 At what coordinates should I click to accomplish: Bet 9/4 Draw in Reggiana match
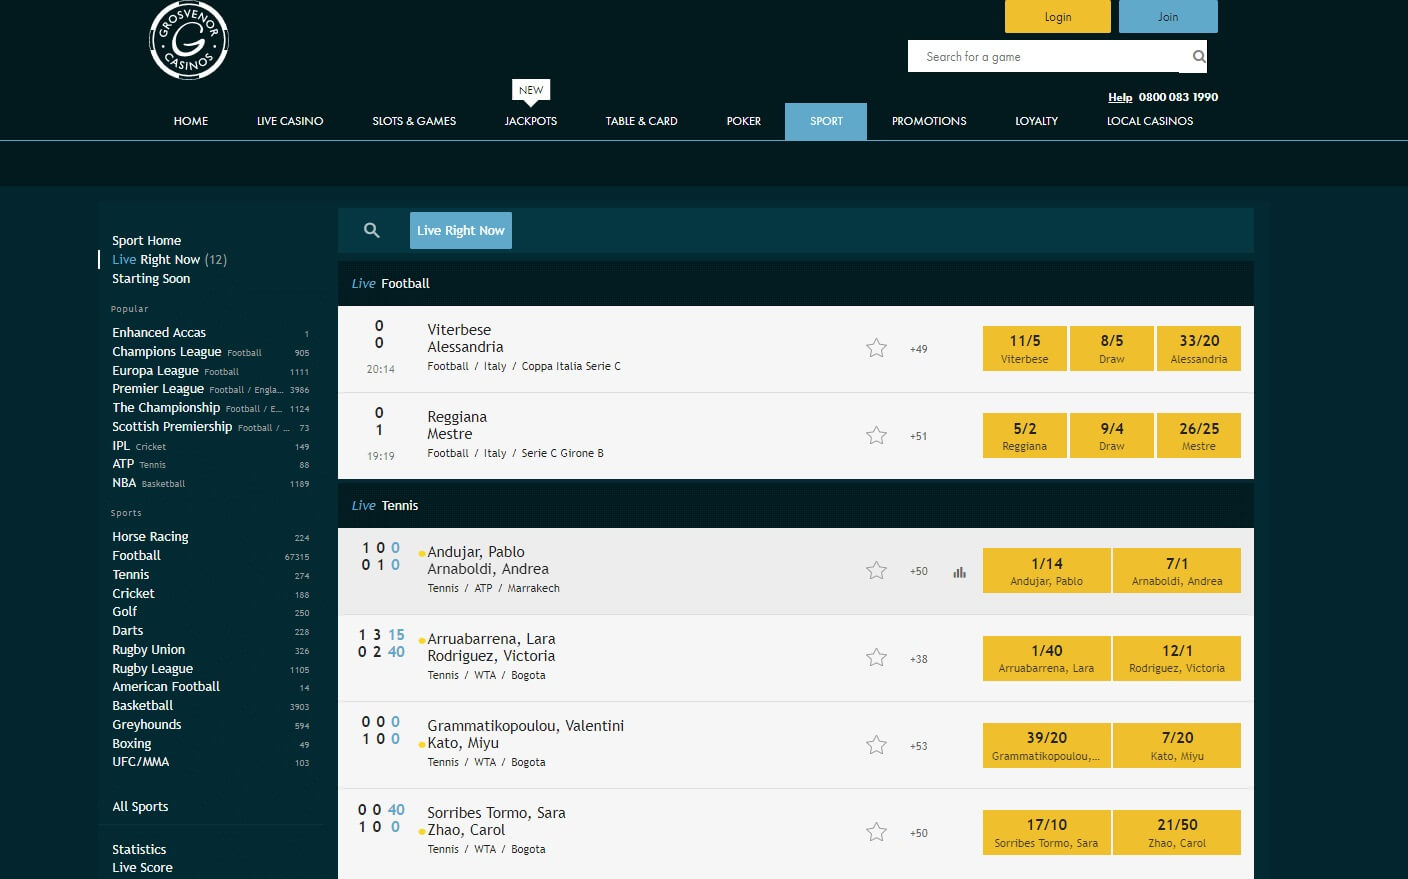[1112, 436]
